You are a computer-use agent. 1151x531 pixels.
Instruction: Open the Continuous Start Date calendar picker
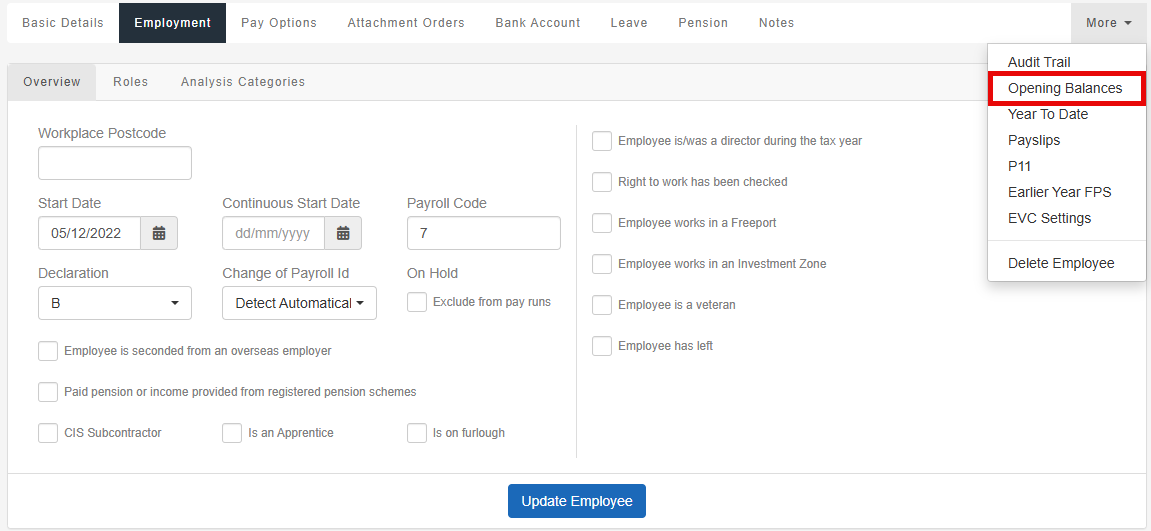click(x=343, y=234)
